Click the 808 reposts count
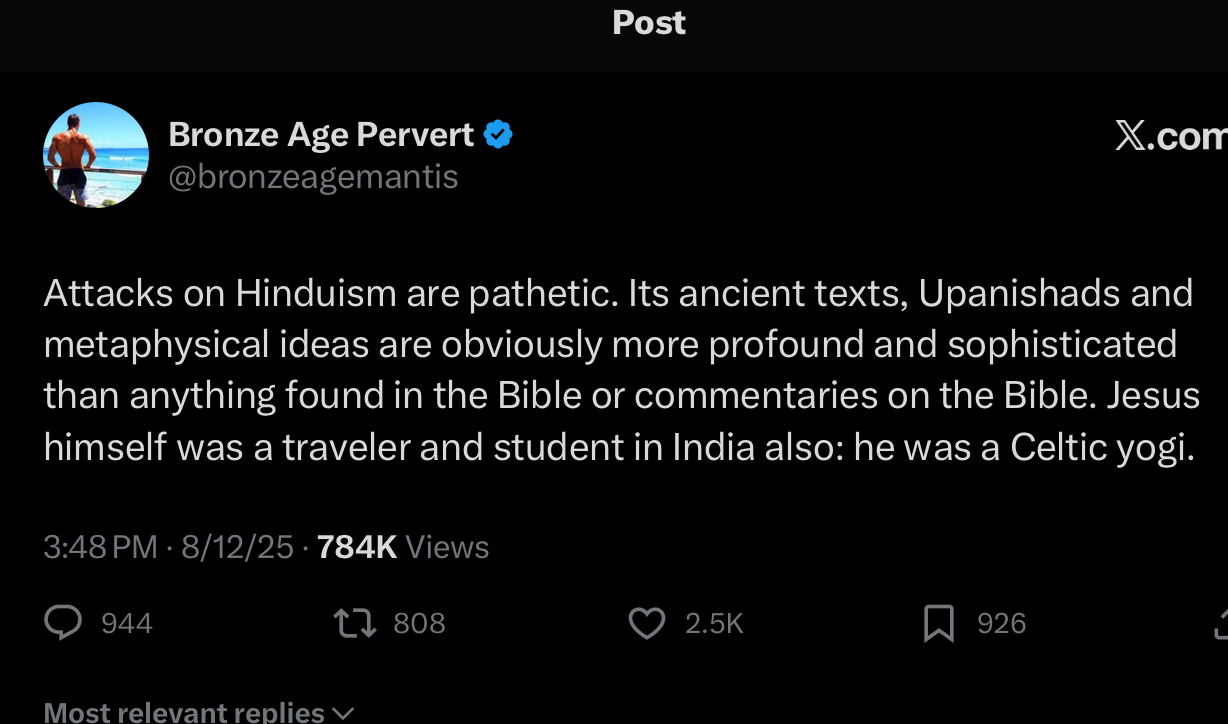 419,624
